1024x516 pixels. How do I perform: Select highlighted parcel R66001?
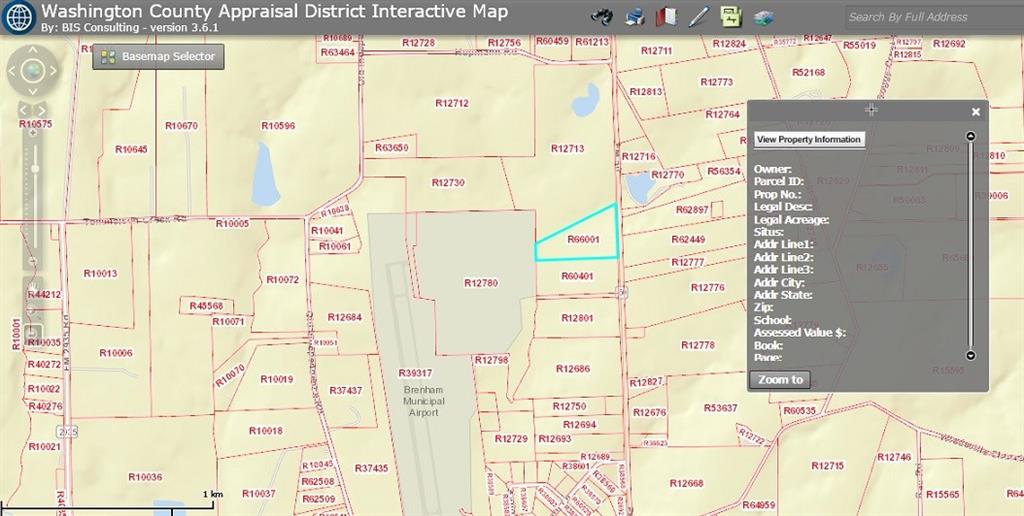(x=583, y=239)
